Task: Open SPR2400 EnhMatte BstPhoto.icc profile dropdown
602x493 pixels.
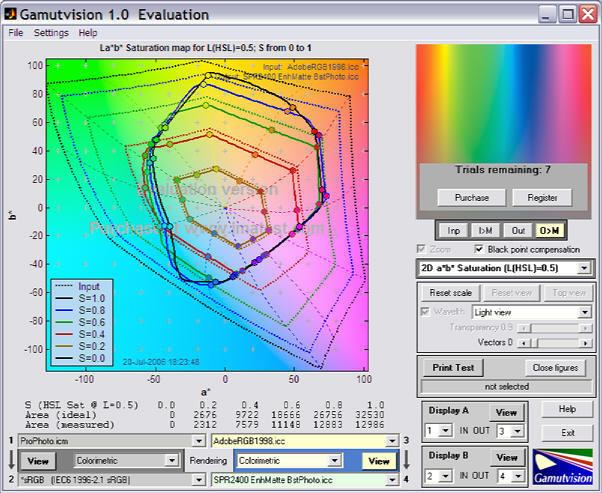Action: pos(305,480)
